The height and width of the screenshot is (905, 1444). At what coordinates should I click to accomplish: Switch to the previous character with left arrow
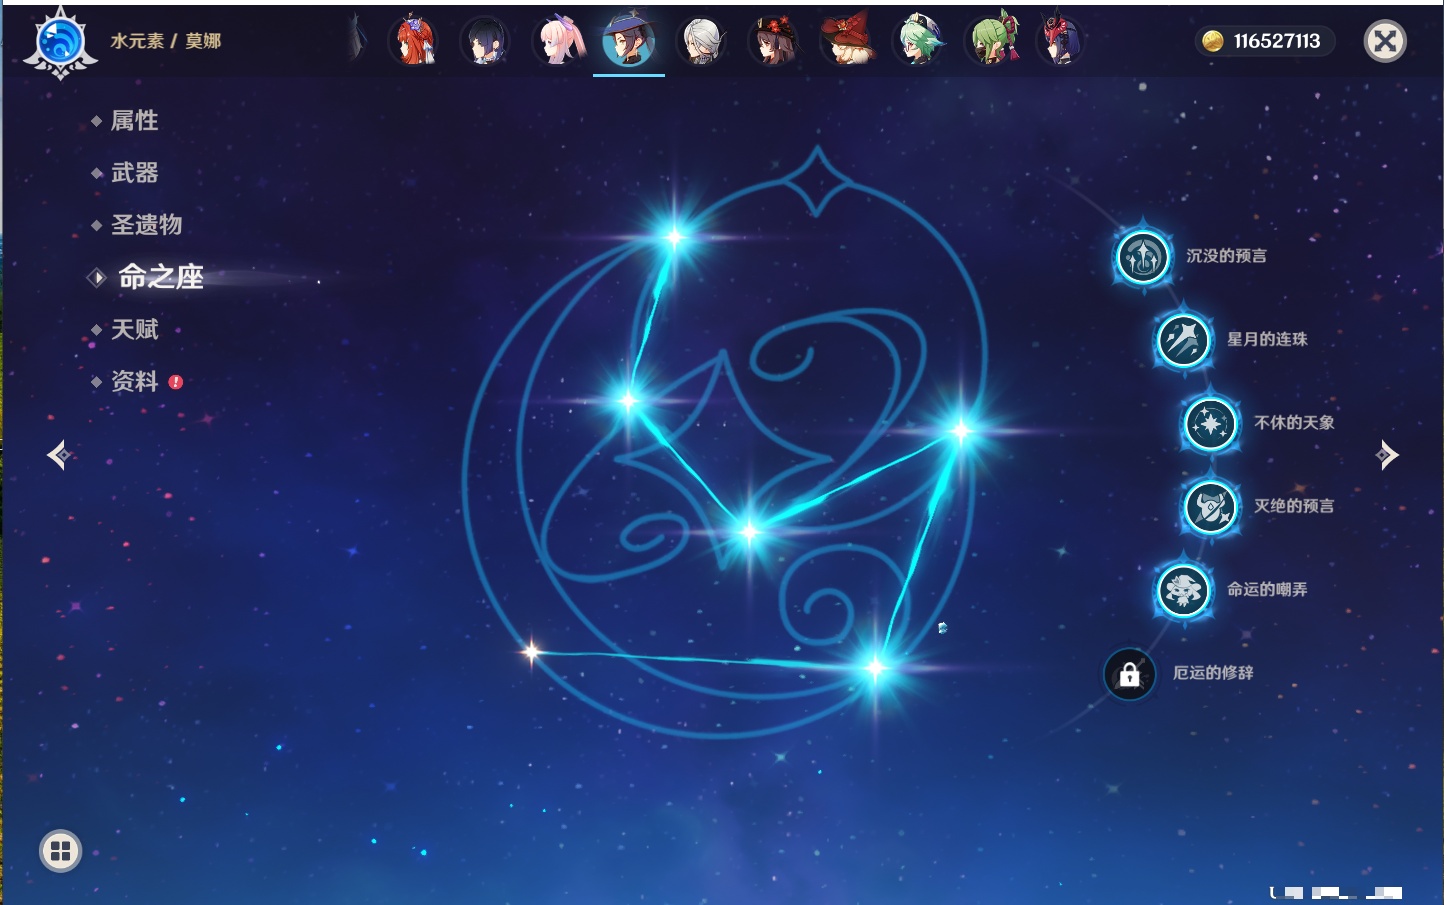[x=59, y=455]
